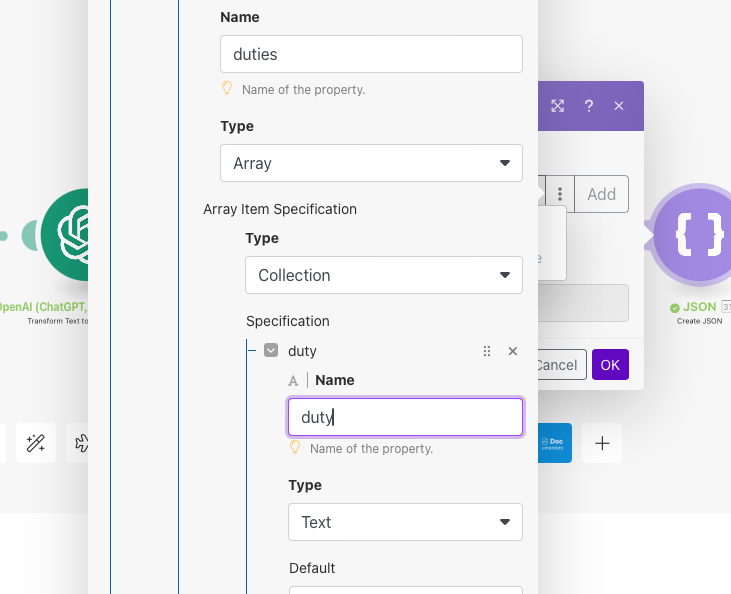Image resolution: width=731 pixels, height=594 pixels.
Task: Click the OK button
Action: pyautogui.click(x=610, y=365)
